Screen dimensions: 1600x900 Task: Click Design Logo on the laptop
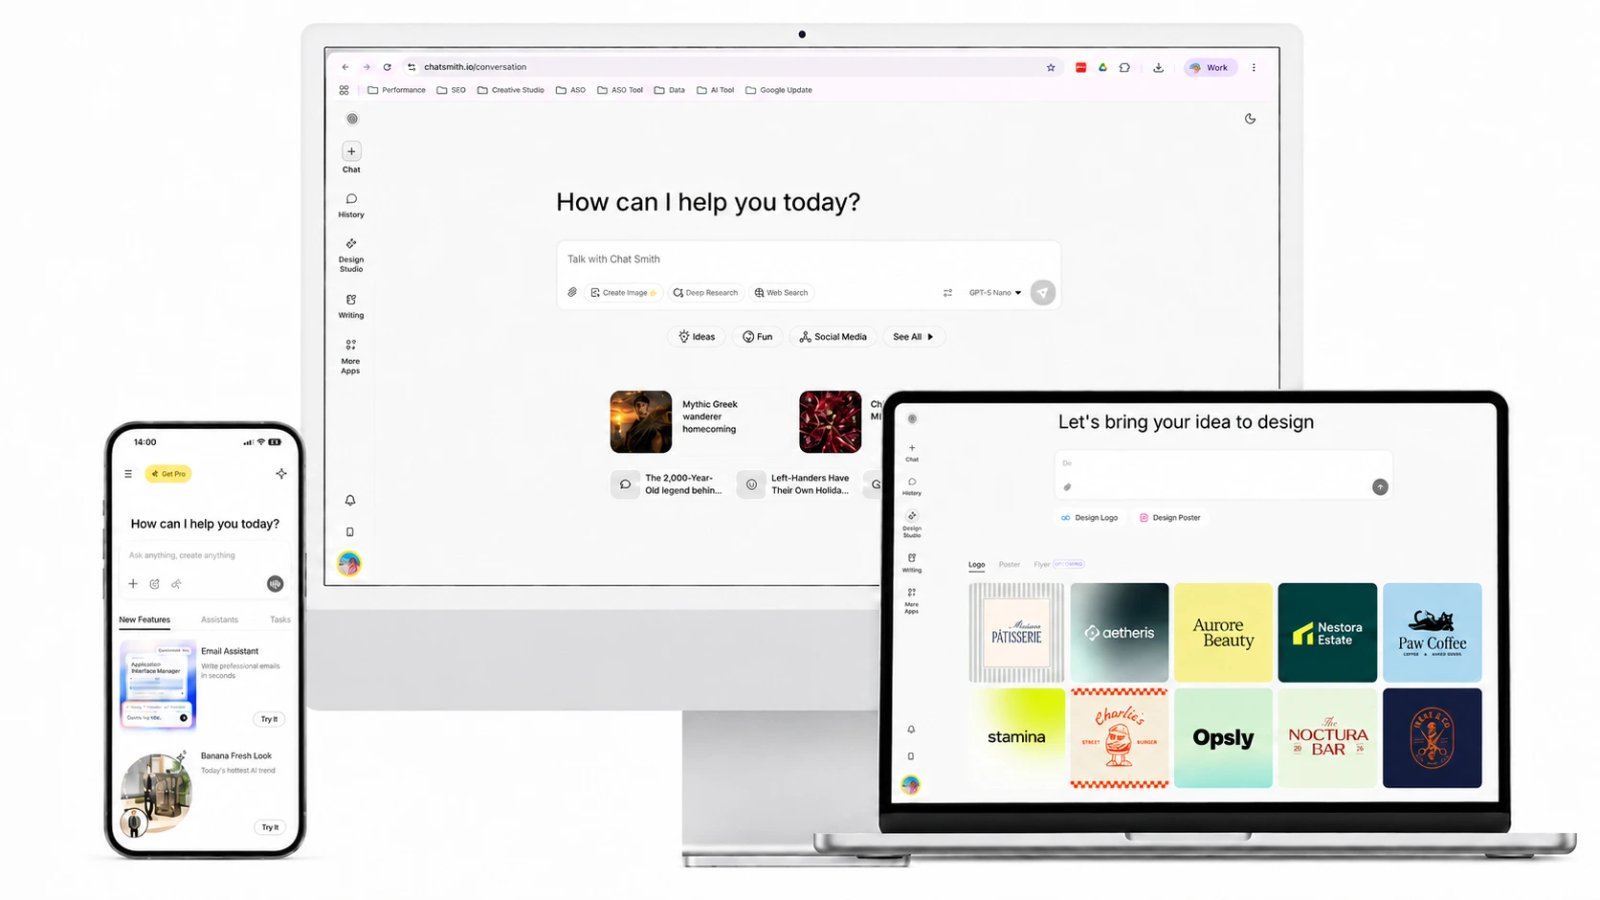(1090, 518)
